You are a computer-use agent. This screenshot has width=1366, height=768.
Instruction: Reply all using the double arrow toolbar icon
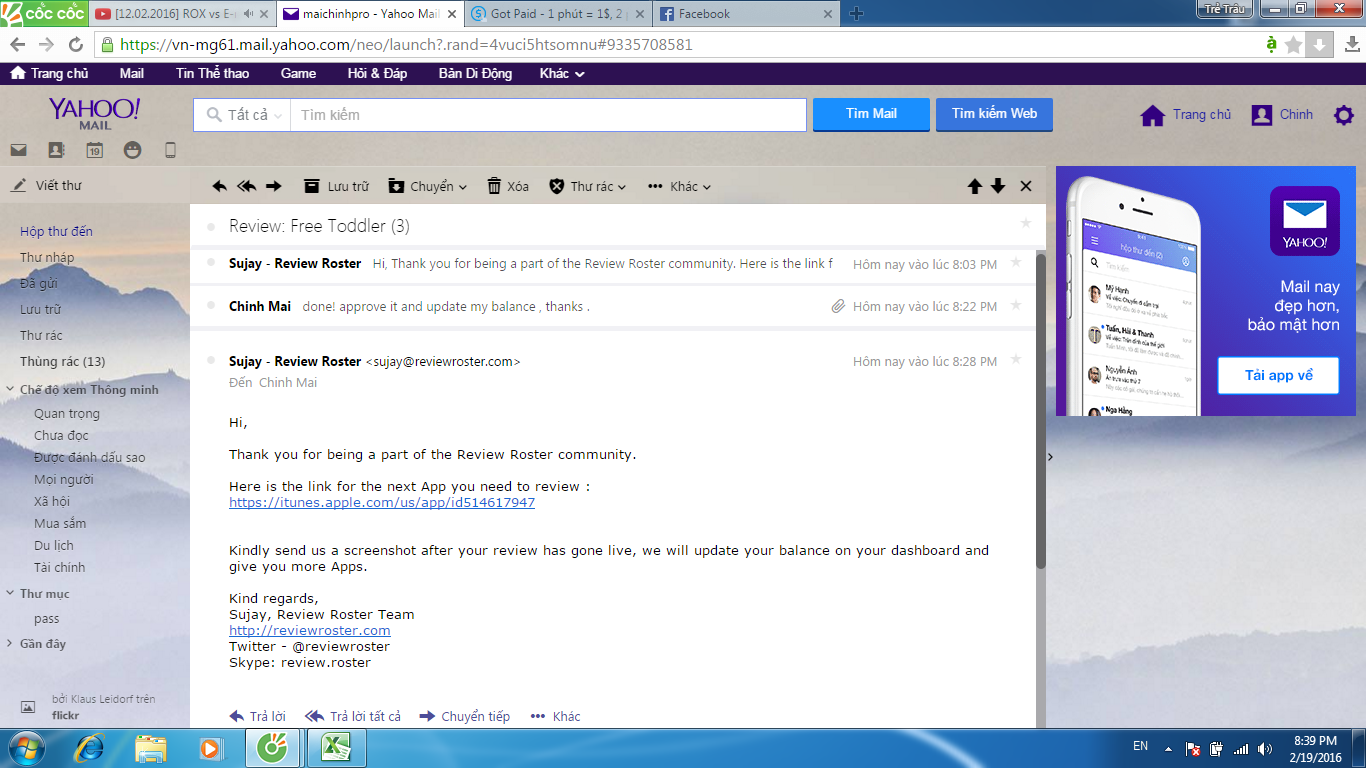pyautogui.click(x=246, y=186)
